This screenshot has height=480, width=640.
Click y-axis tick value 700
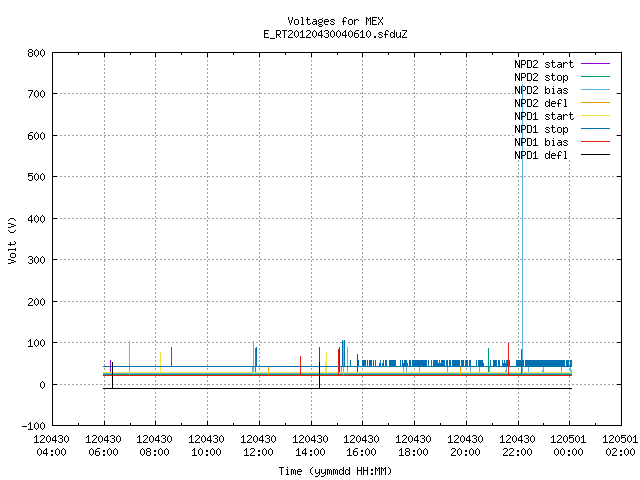36,94
